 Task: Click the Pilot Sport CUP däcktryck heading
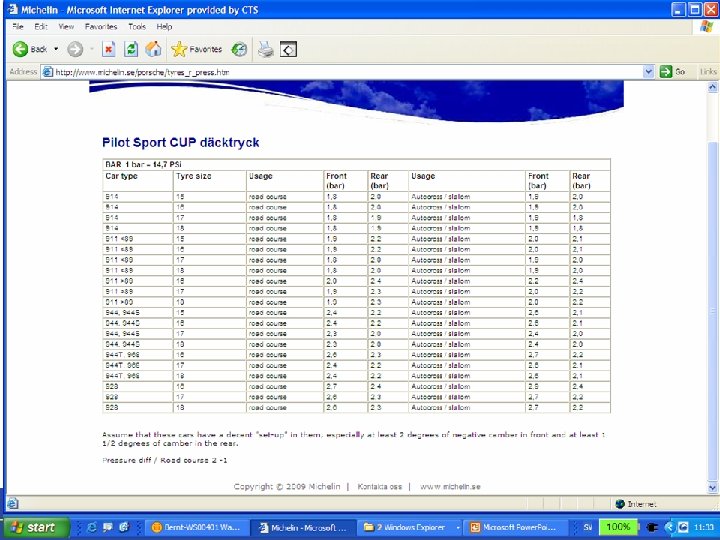click(180, 142)
